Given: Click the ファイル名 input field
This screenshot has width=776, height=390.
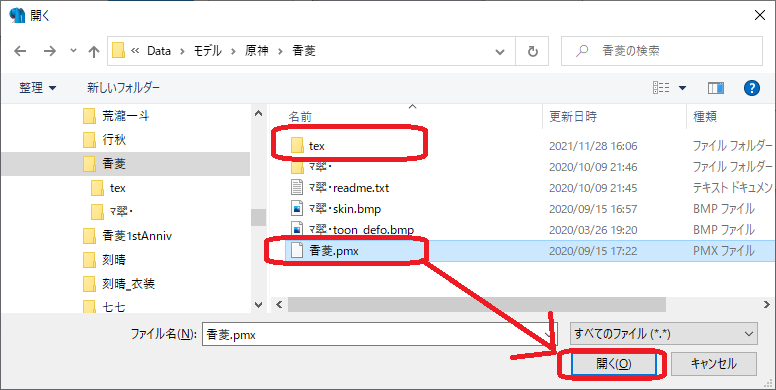Looking at the screenshot, I should pos(380,334).
